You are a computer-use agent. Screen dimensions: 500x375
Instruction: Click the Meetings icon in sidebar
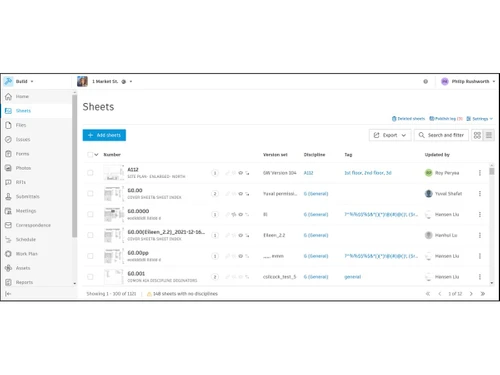click(8, 211)
